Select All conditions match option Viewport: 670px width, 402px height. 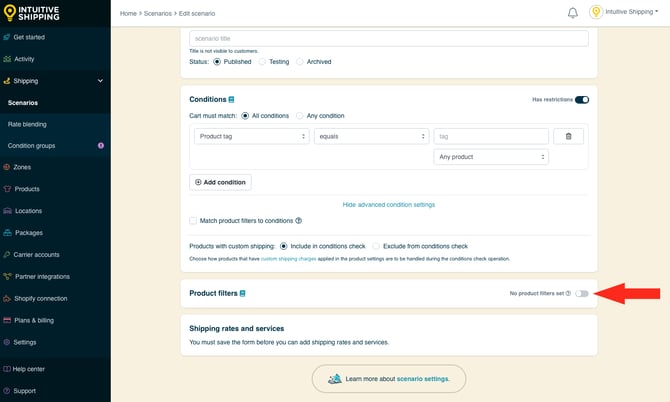(x=245, y=116)
